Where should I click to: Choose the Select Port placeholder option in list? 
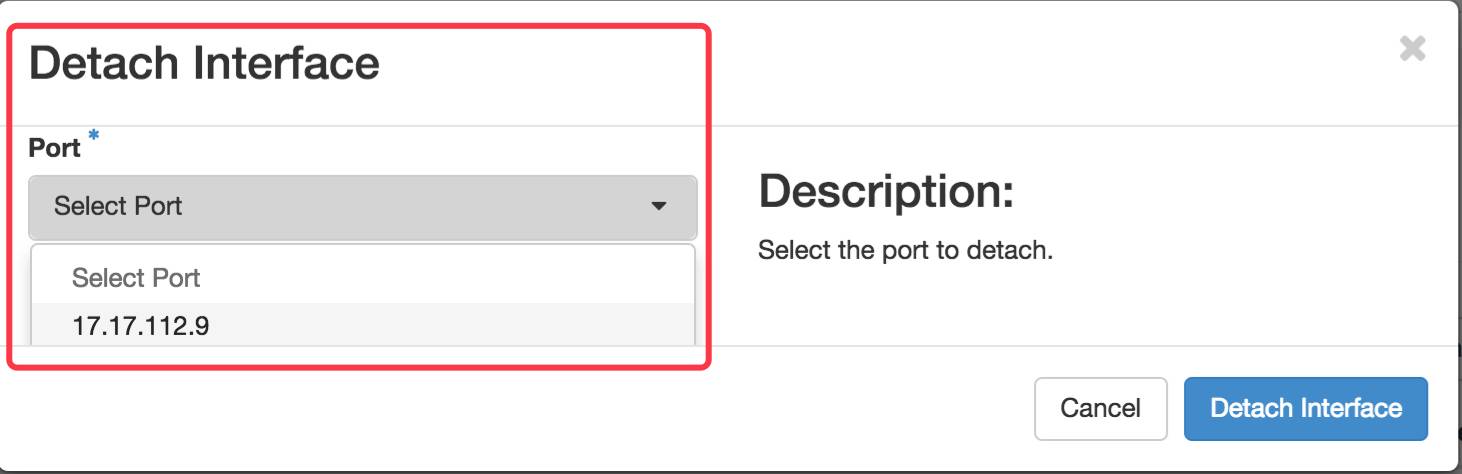[x=136, y=278]
